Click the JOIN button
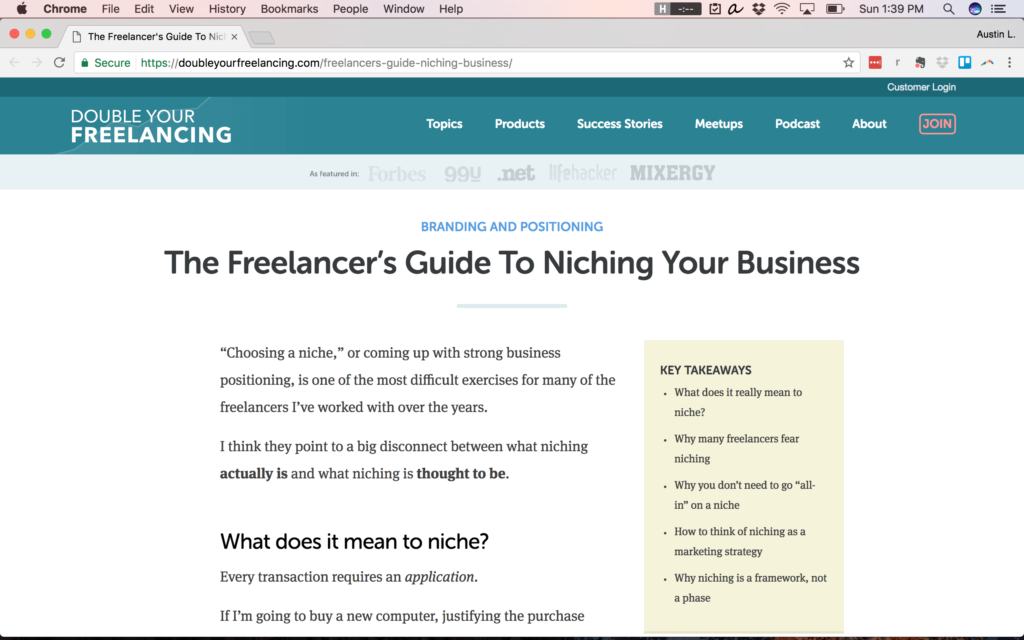The height and width of the screenshot is (640, 1024). (x=937, y=124)
